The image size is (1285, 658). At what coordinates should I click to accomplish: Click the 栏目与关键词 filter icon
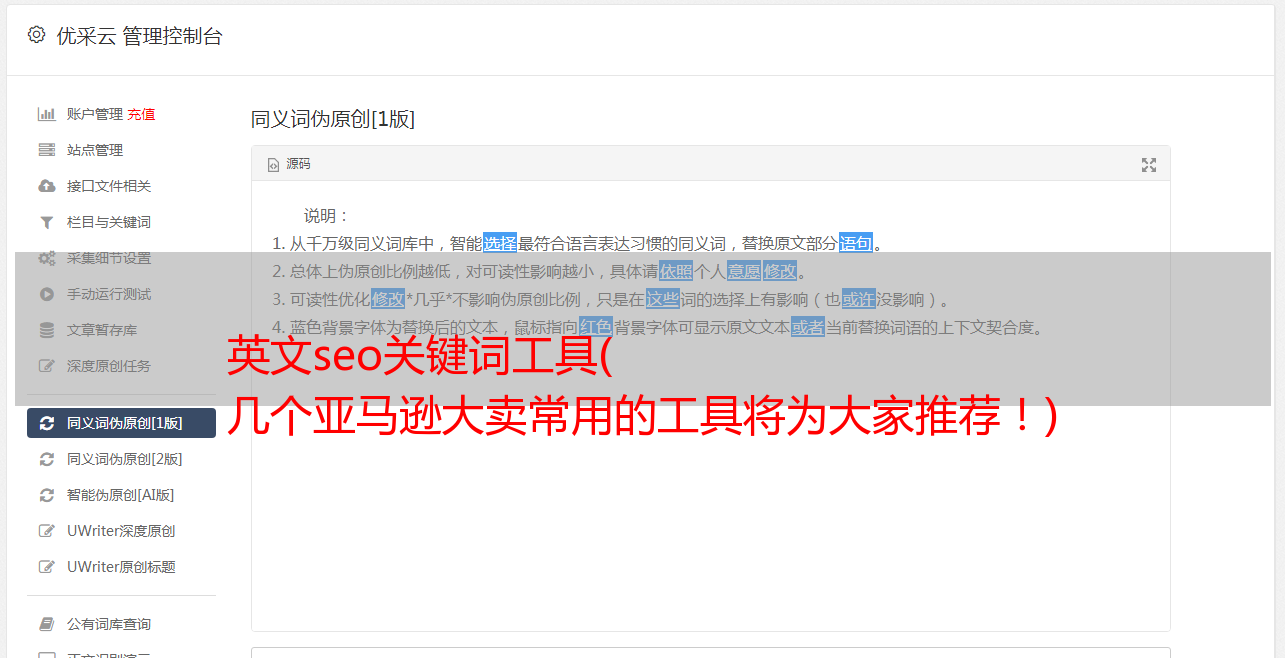(46, 222)
